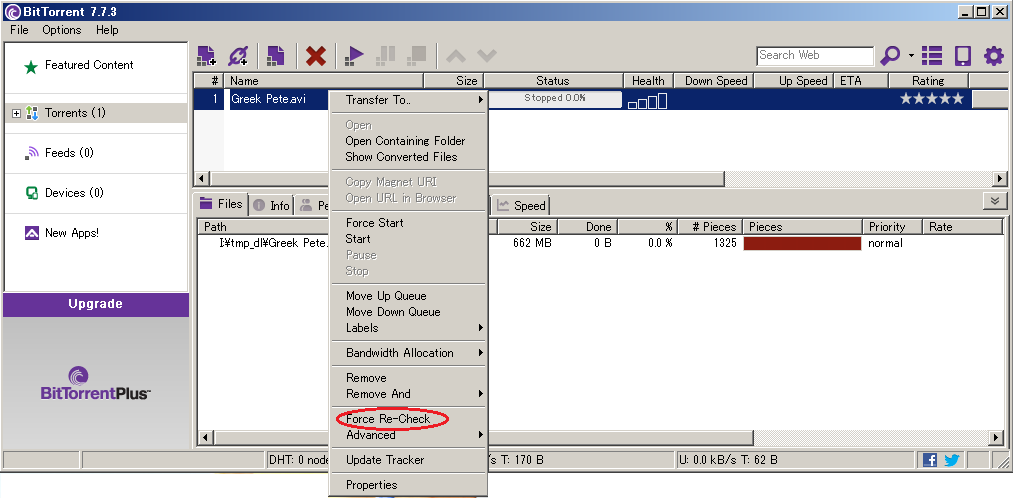Click the Add Torrent toolbar icon

[207, 56]
